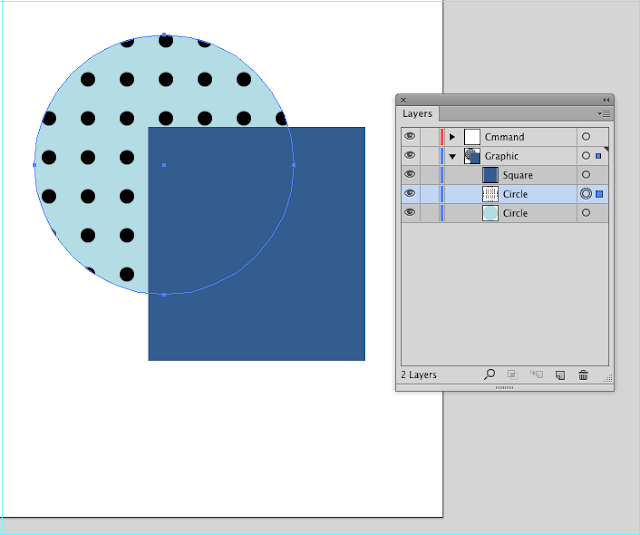
Task: Hide the Graphic layer with its eye icon
Action: [x=410, y=155]
